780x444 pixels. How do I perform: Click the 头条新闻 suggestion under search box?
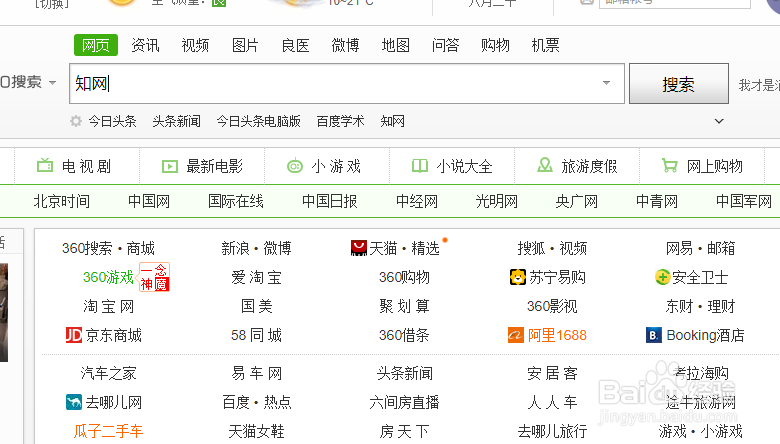[177, 121]
